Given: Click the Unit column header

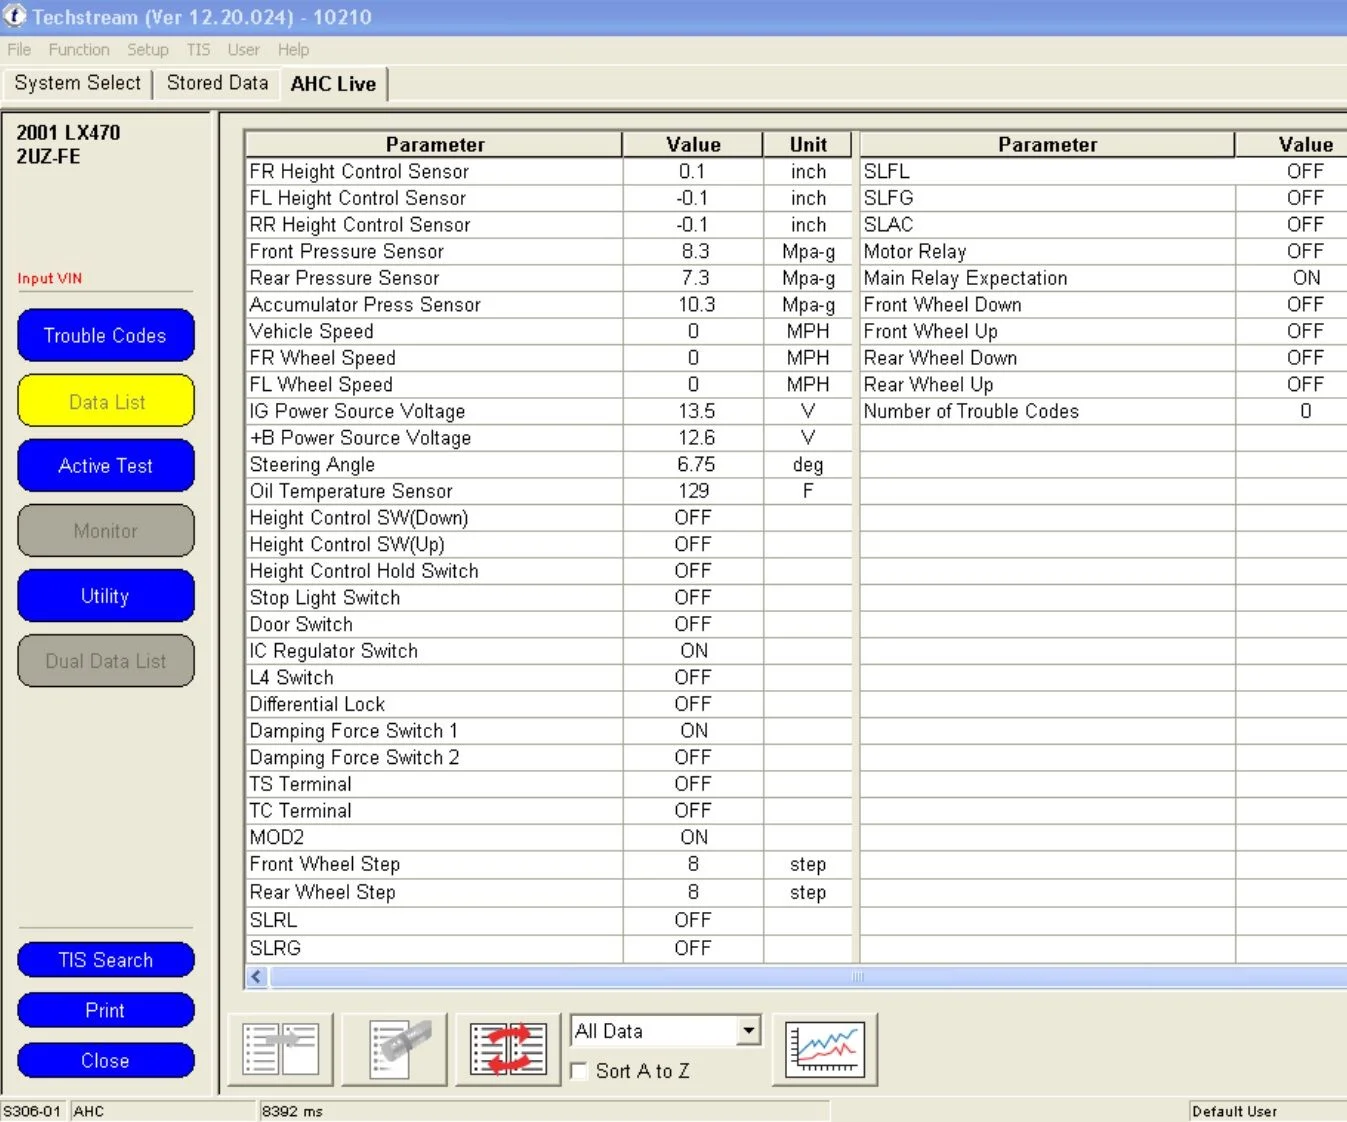Looking at the screenshot, I should coord(808,145).
